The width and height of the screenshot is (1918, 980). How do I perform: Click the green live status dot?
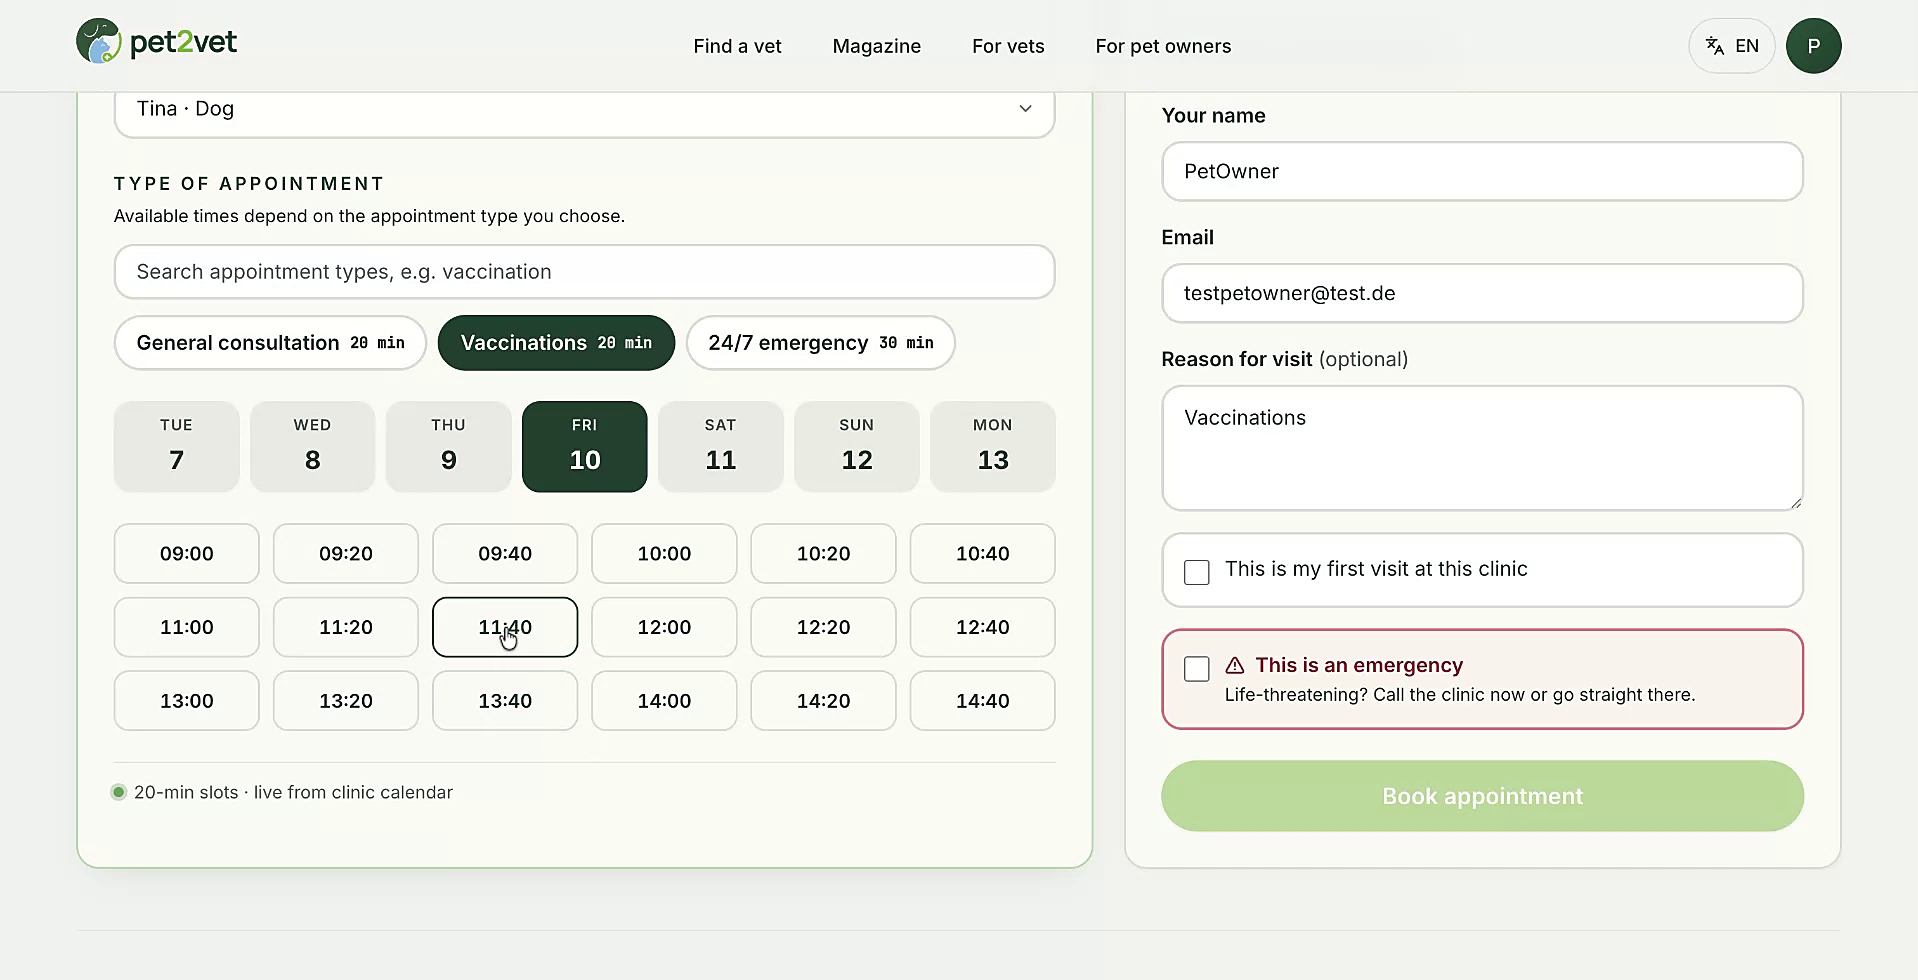[118, 792]
